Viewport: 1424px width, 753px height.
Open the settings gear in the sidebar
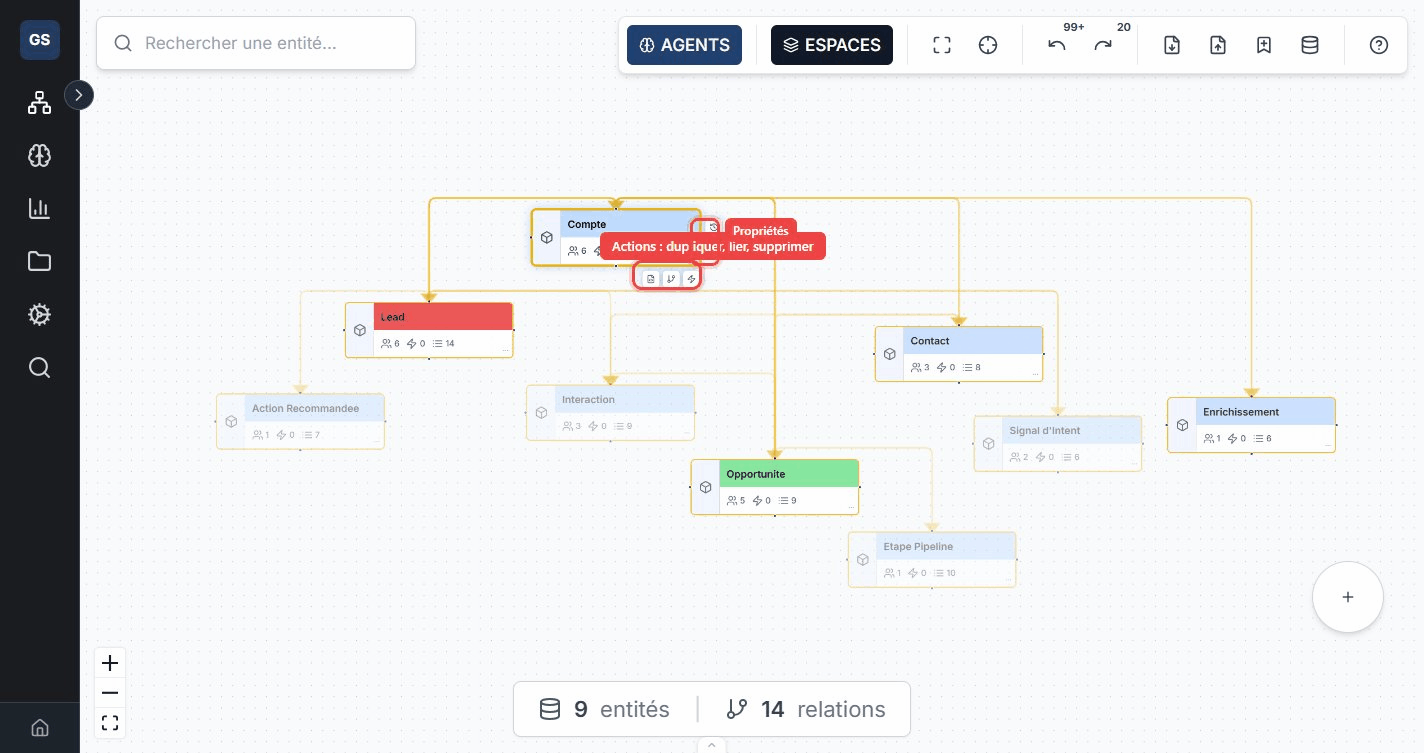[x=39, y=314]
